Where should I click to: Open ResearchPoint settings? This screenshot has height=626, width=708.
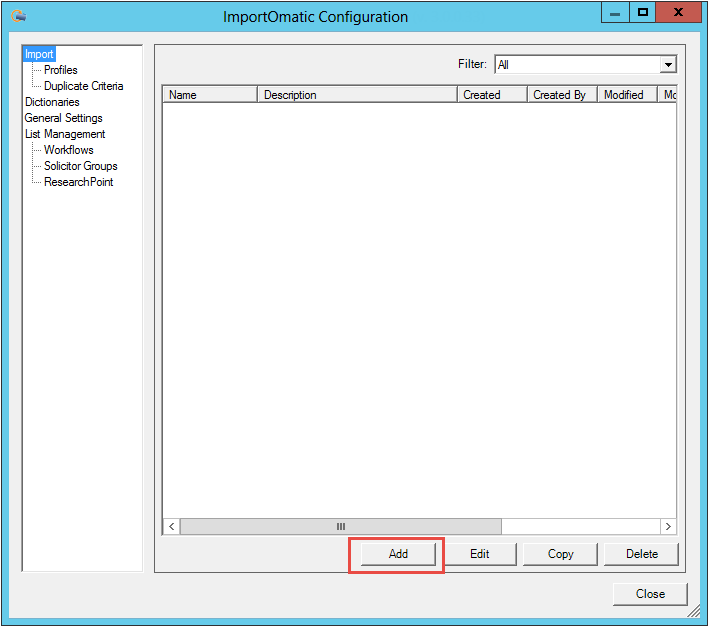(78, 182)
